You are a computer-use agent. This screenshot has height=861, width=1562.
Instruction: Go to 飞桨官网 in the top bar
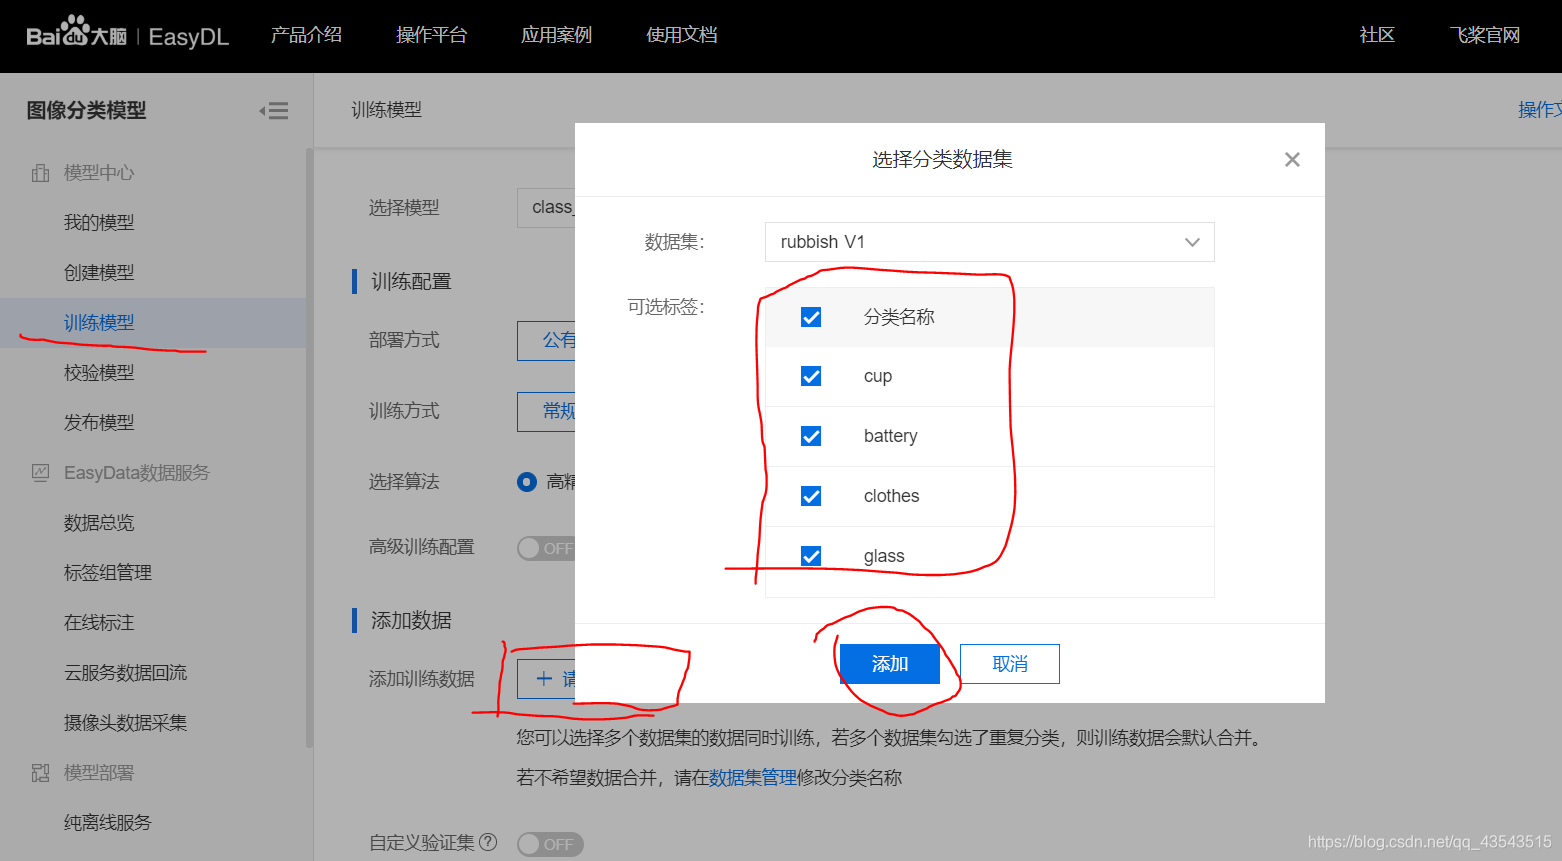coord(1485,35)
